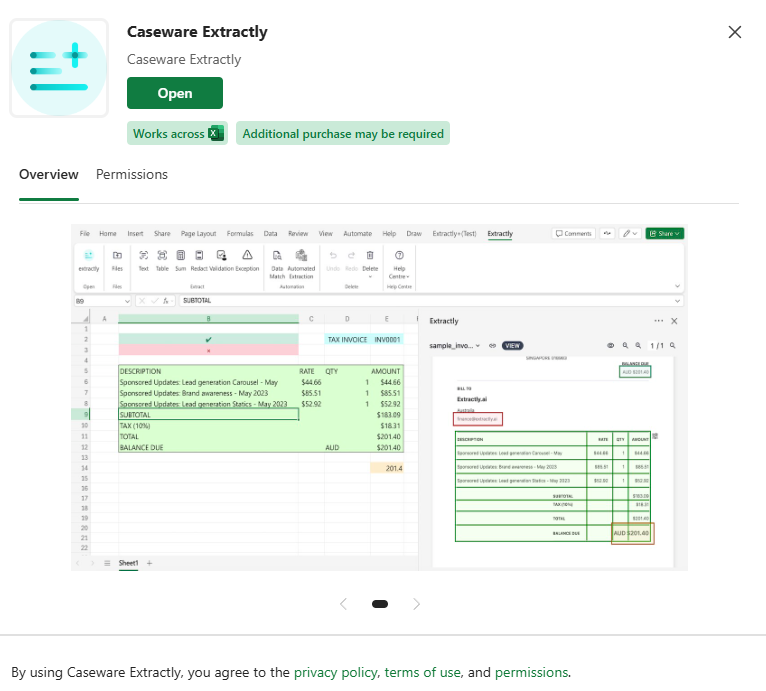766x691 pixels.
Task: Choose the Redact tool icon
Action: tap(199, 256)
